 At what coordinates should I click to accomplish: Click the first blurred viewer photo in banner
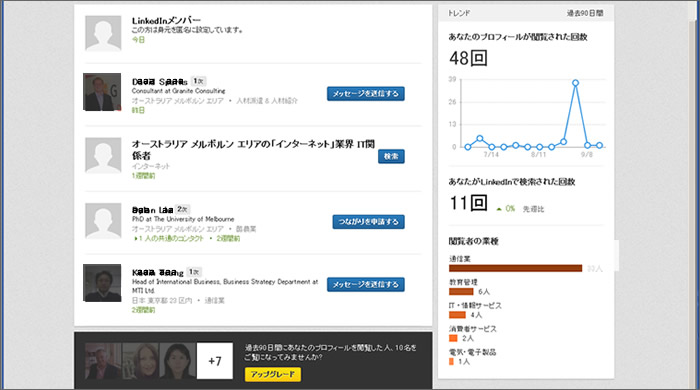tap(103, 361)
